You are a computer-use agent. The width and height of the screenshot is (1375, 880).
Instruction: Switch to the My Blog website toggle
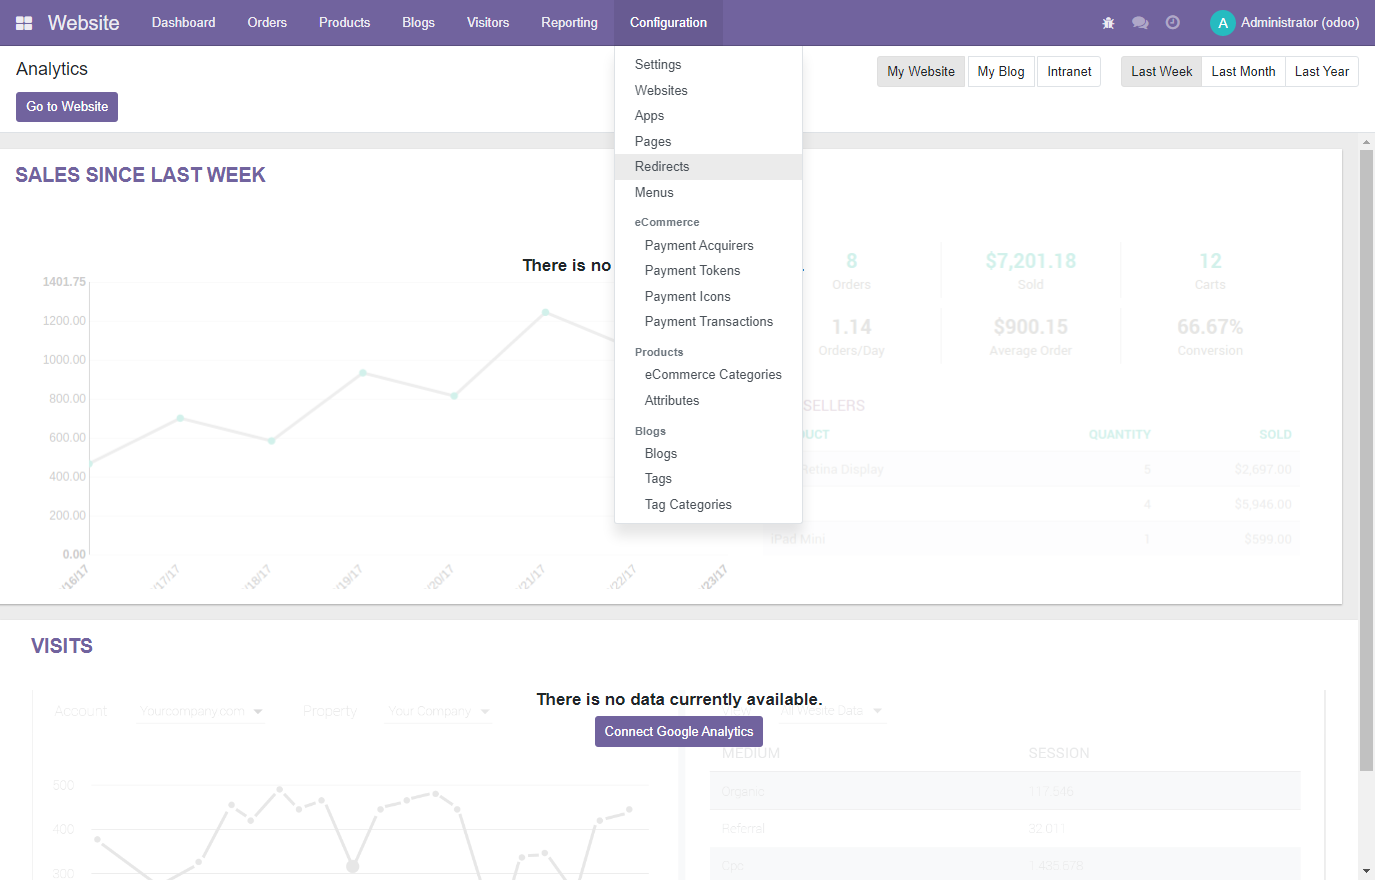pyautogui.click(x=1000, y=72)
